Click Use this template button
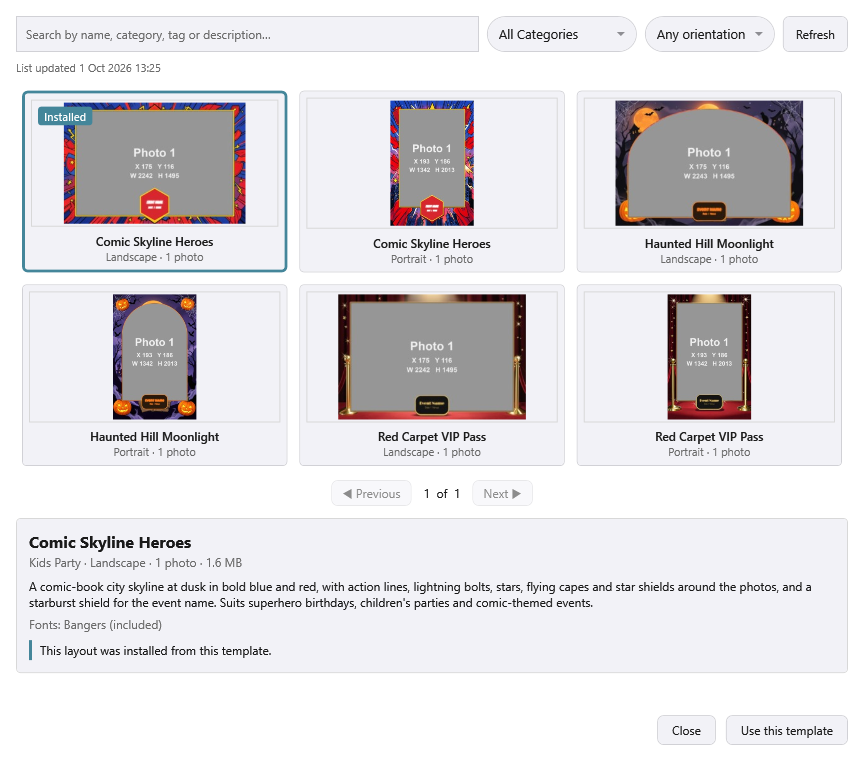864x761 pixels. tap(786, 730)
